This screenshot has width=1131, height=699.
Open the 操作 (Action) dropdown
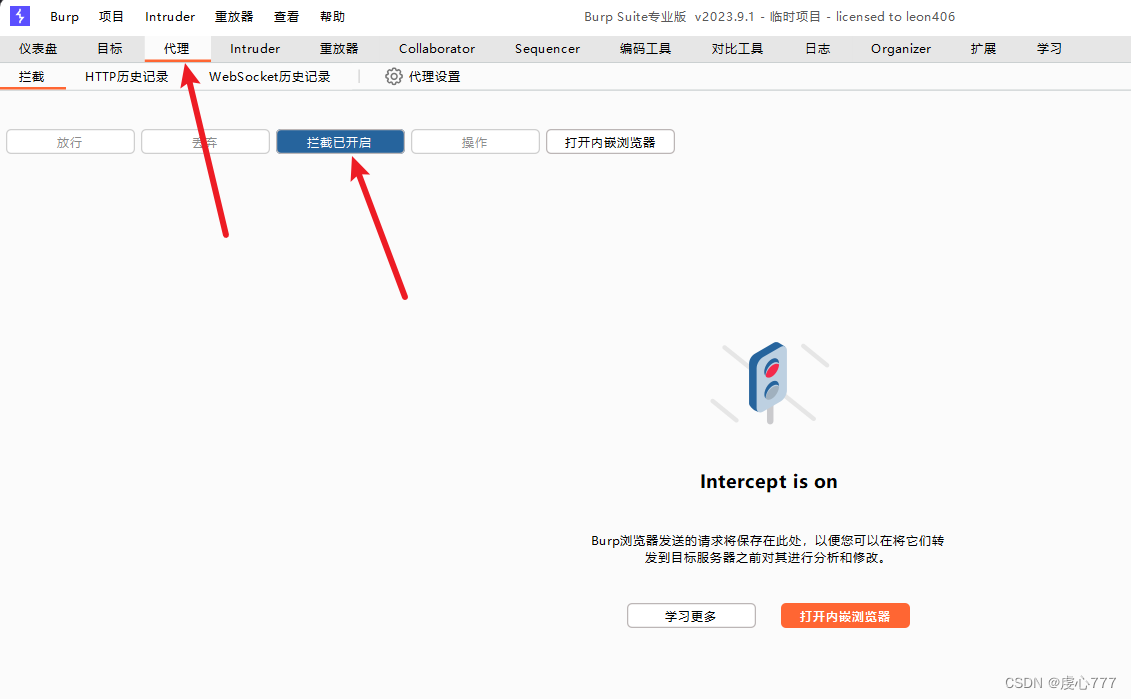coord(475,141)
